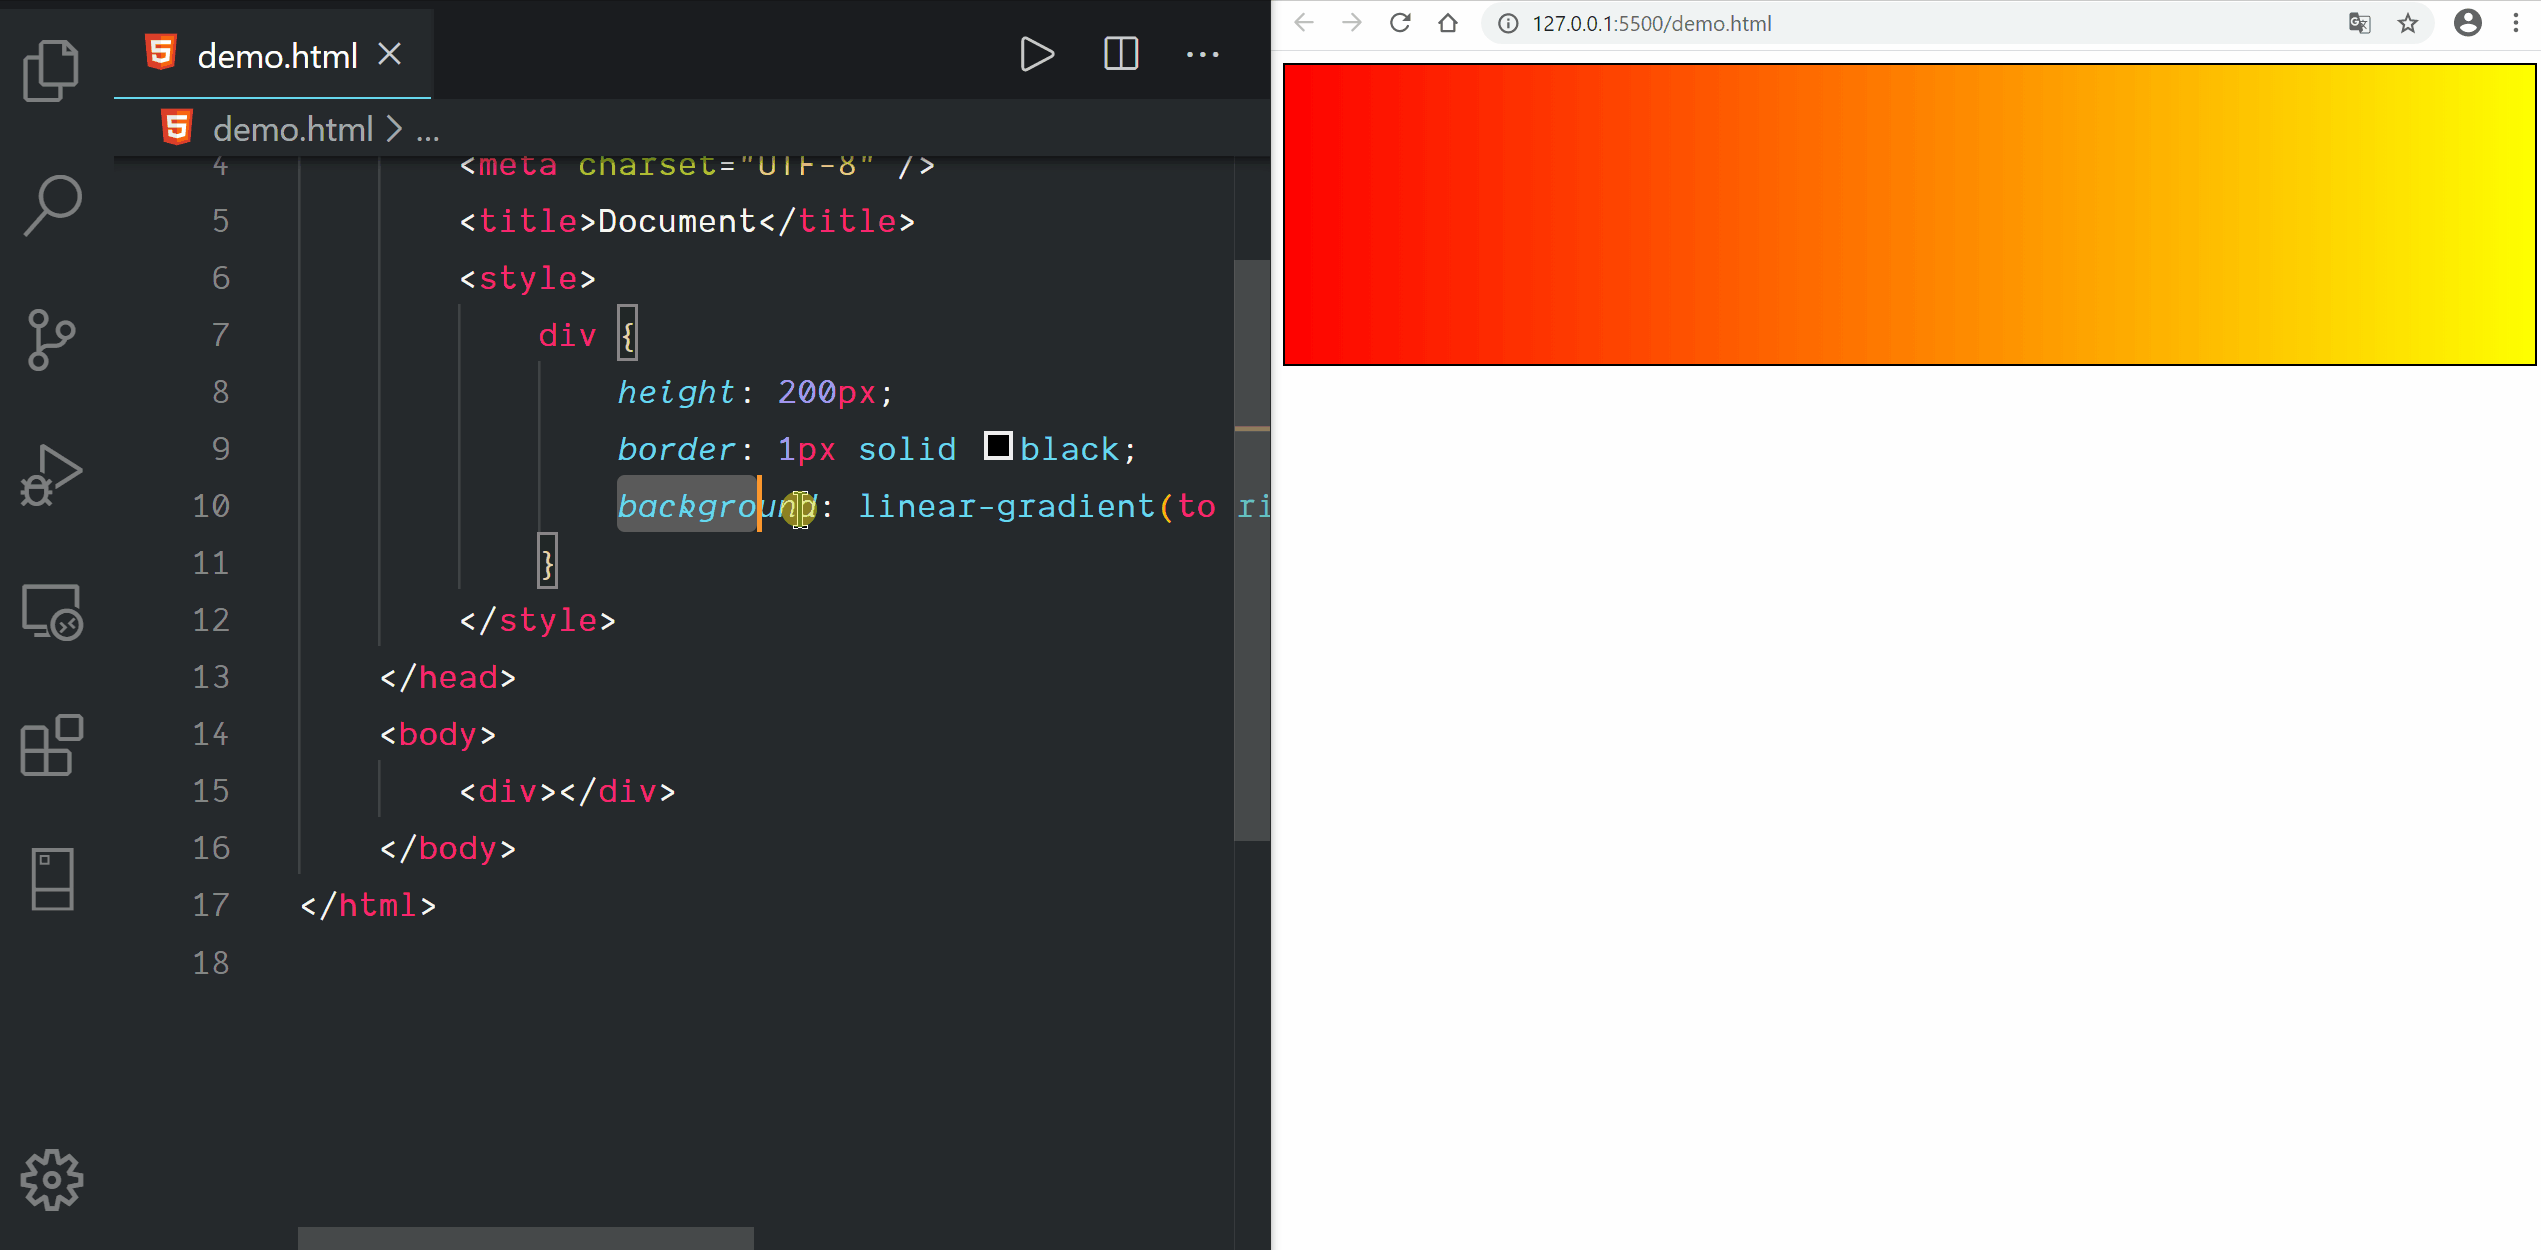
Task: Close the demo.html tab
Action: (390, 54)
